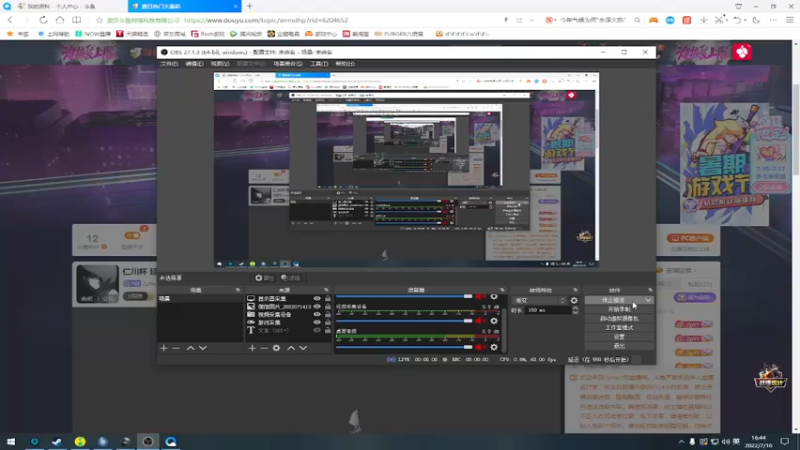The height and width of the screenshot is (450, 800).
Task: Remove selected source with the minus icon
Action: tap(264, 348)
